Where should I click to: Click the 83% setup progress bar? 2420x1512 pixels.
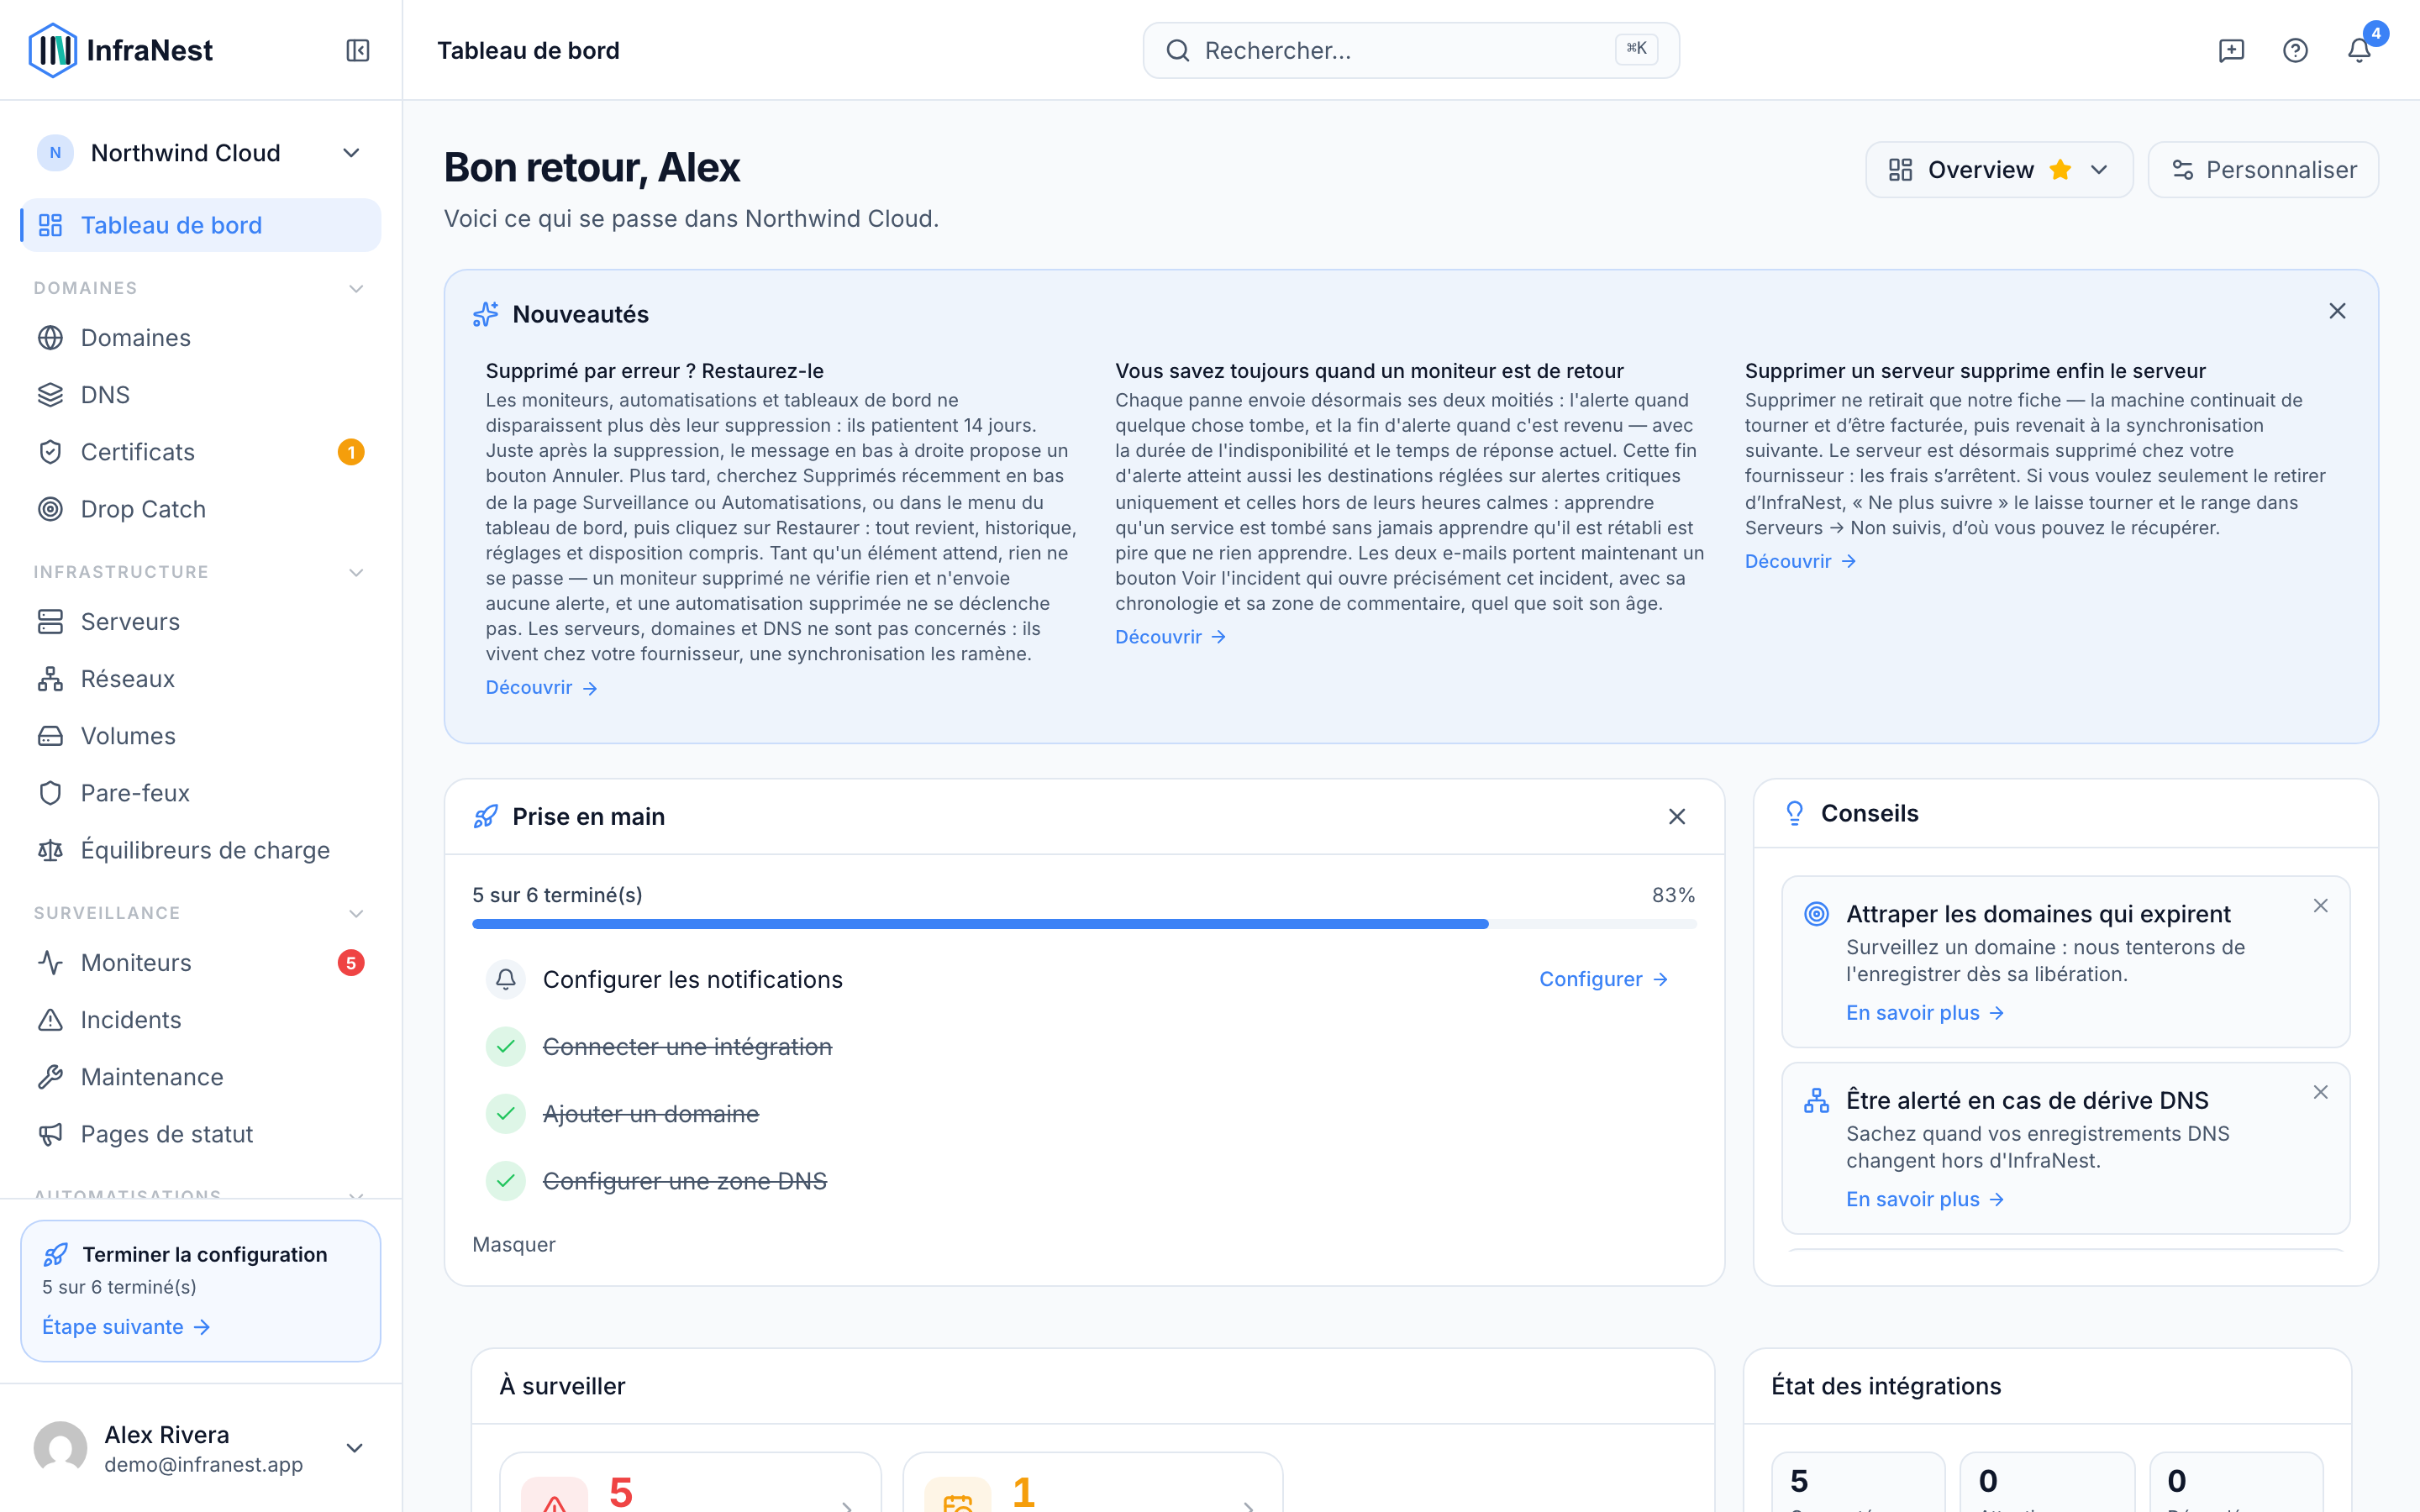click(x=1084, y=924)
